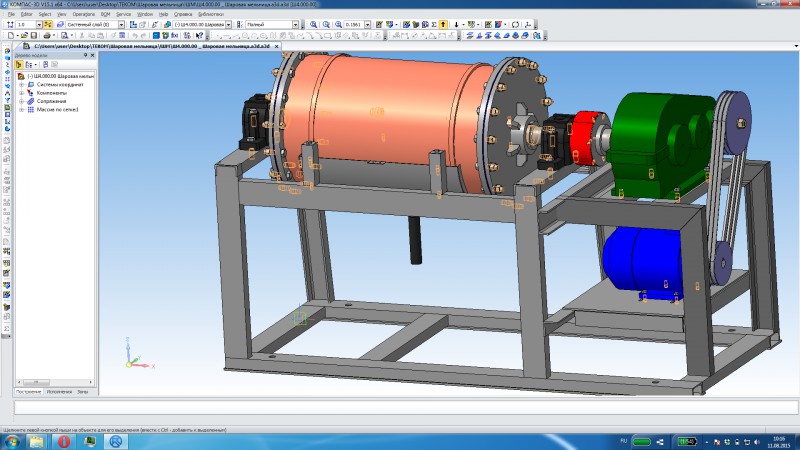Click the Open file folder icon

(x=24, y=35)
